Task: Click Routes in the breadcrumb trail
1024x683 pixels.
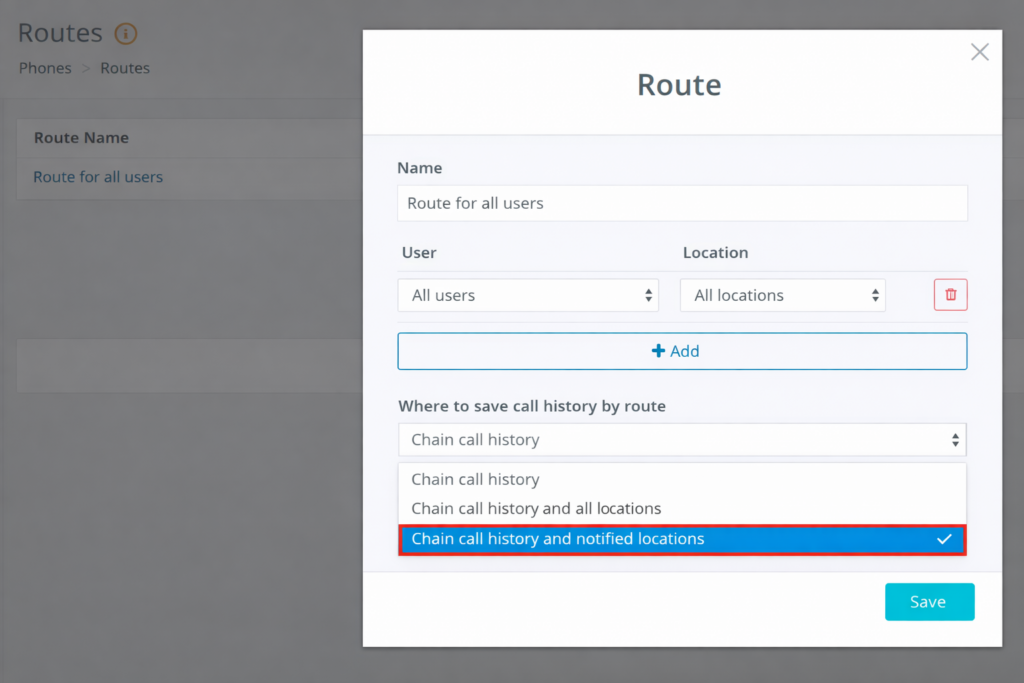Action: tap(125, 68)
